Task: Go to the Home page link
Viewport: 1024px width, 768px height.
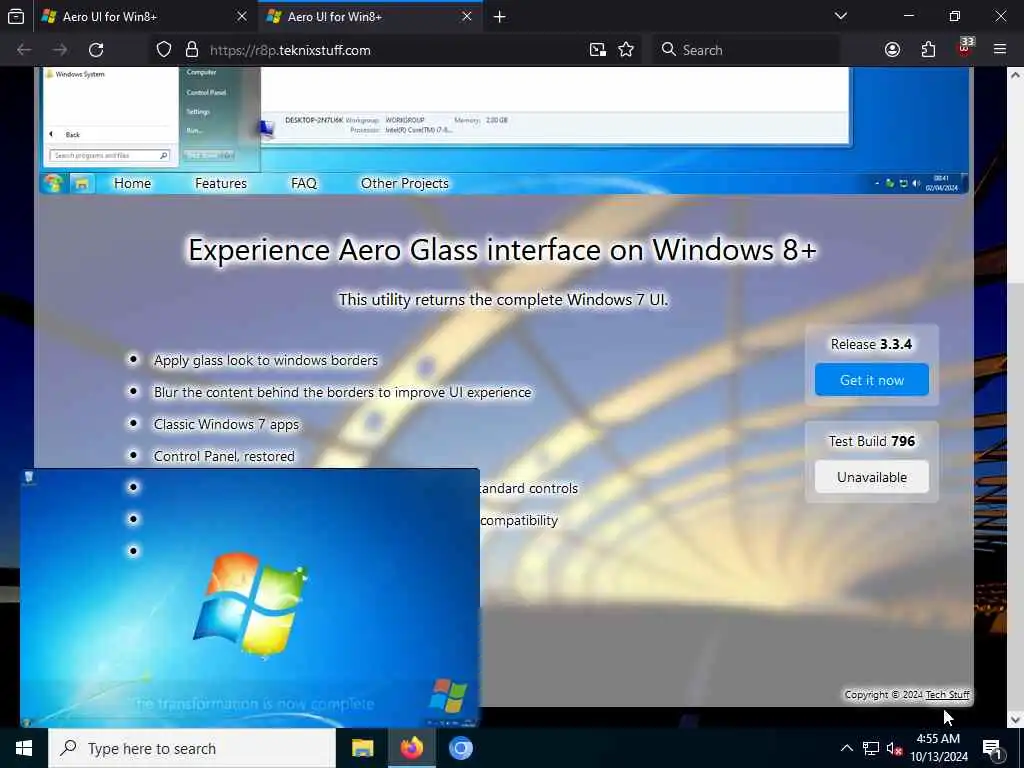Action: point(133,184)
